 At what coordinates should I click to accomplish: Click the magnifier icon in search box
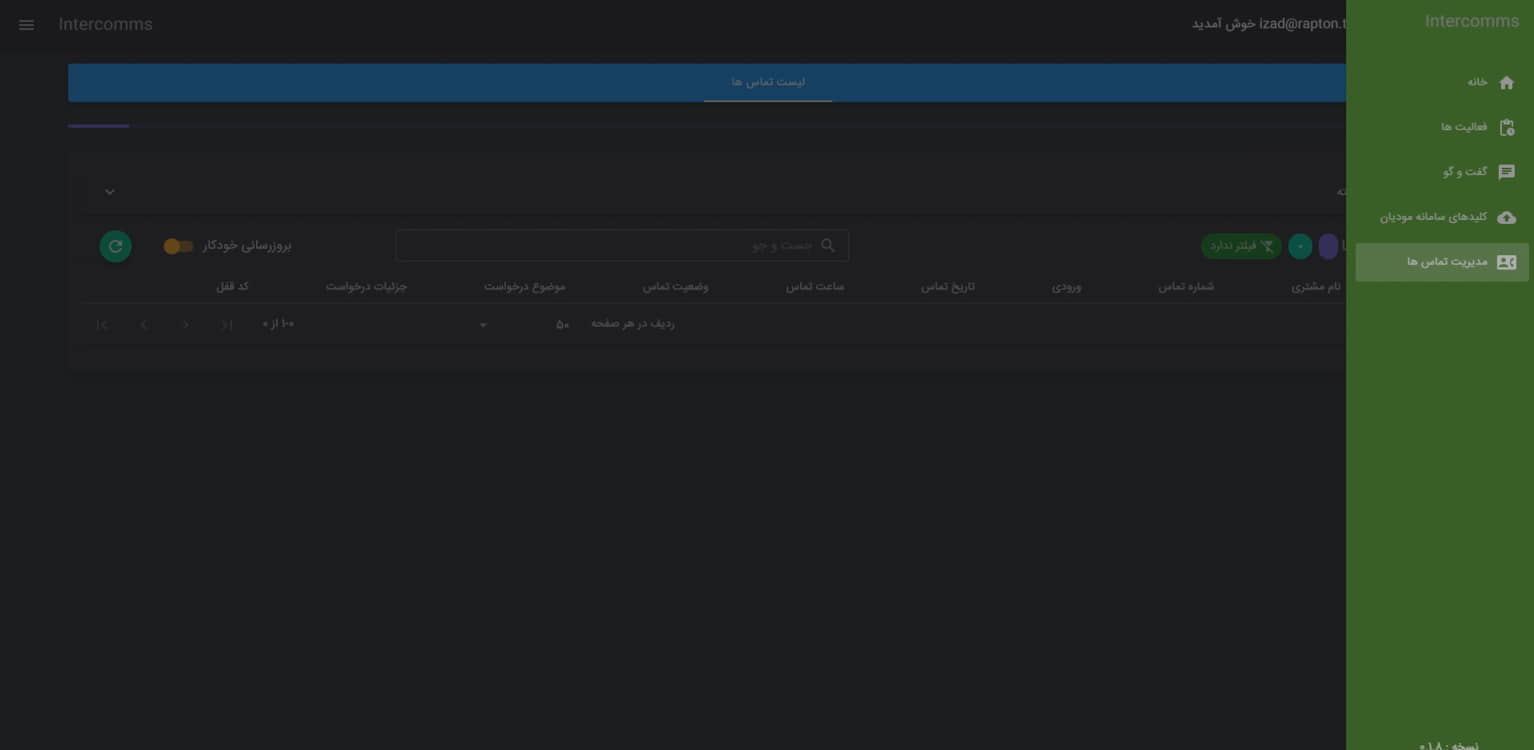click(x=827, y=246)
